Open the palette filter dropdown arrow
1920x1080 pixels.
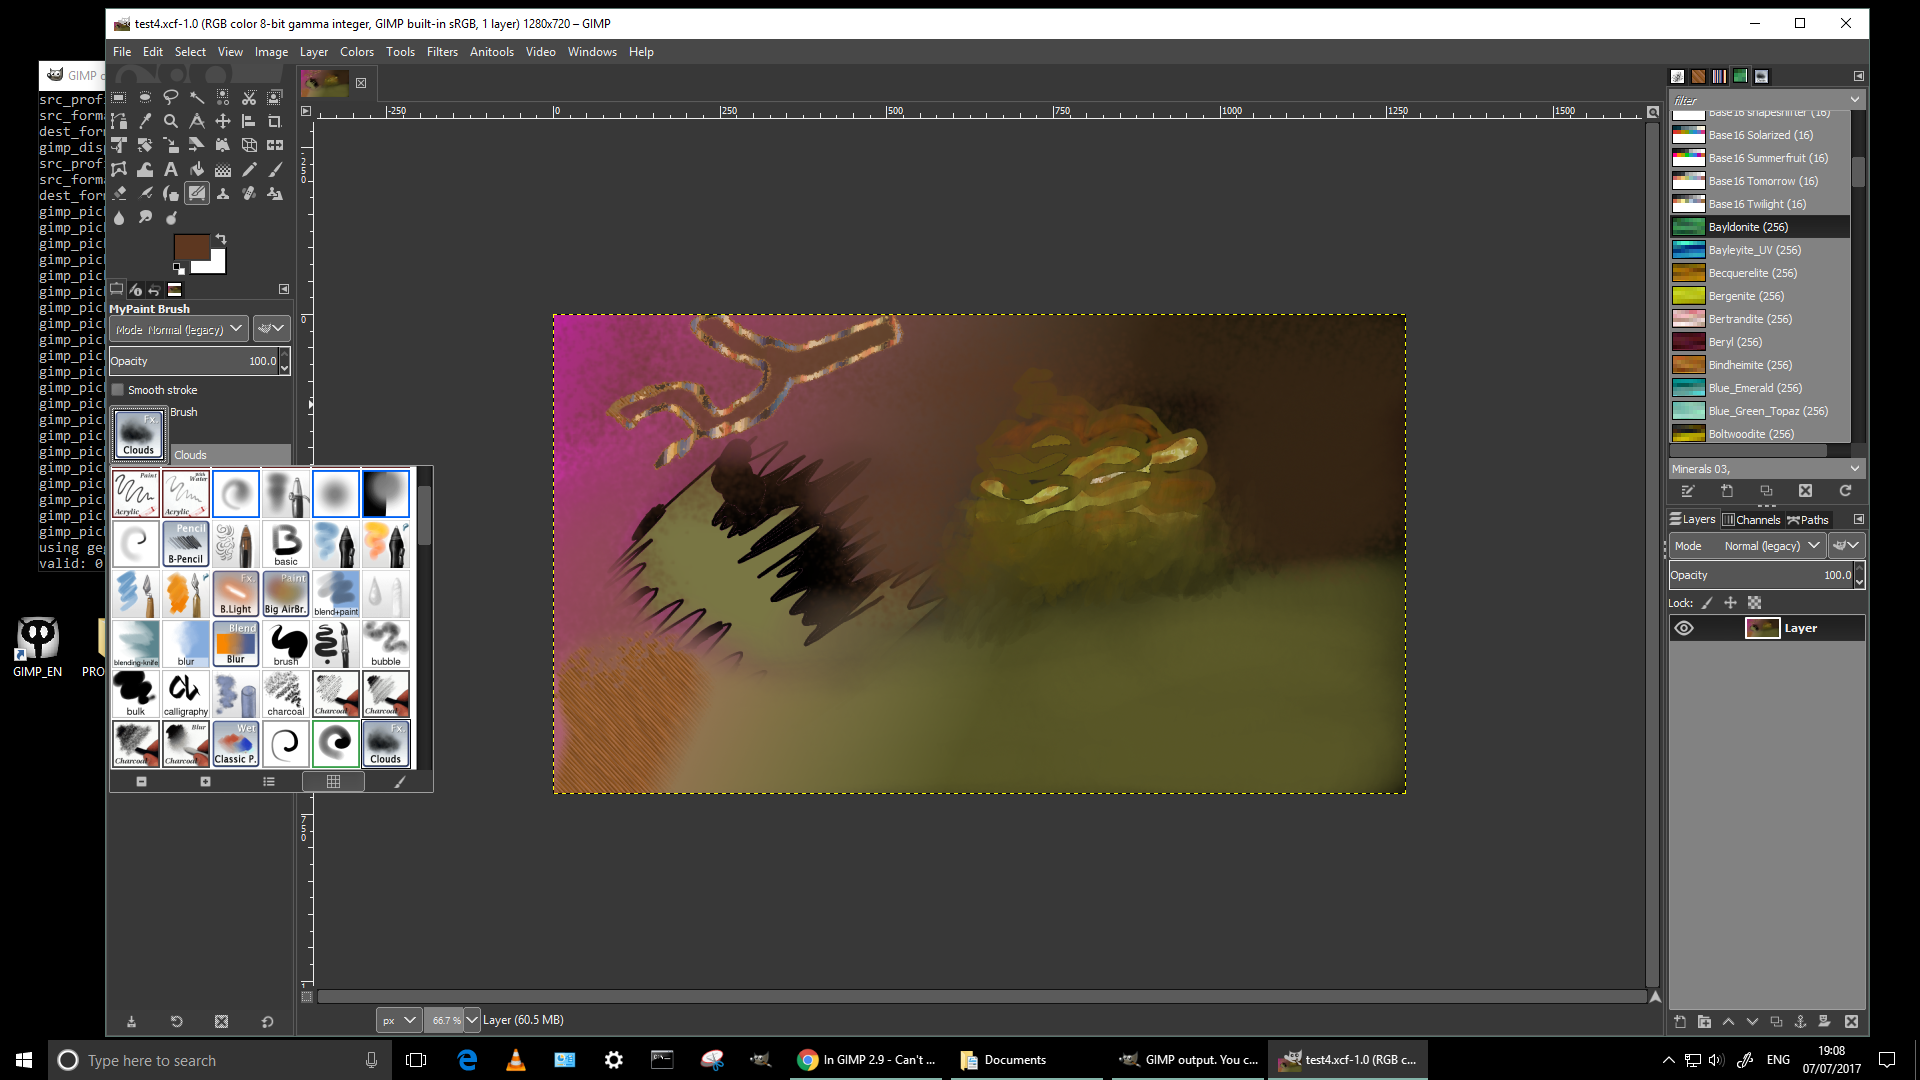pyautogui.click(x=1855, y=100)
